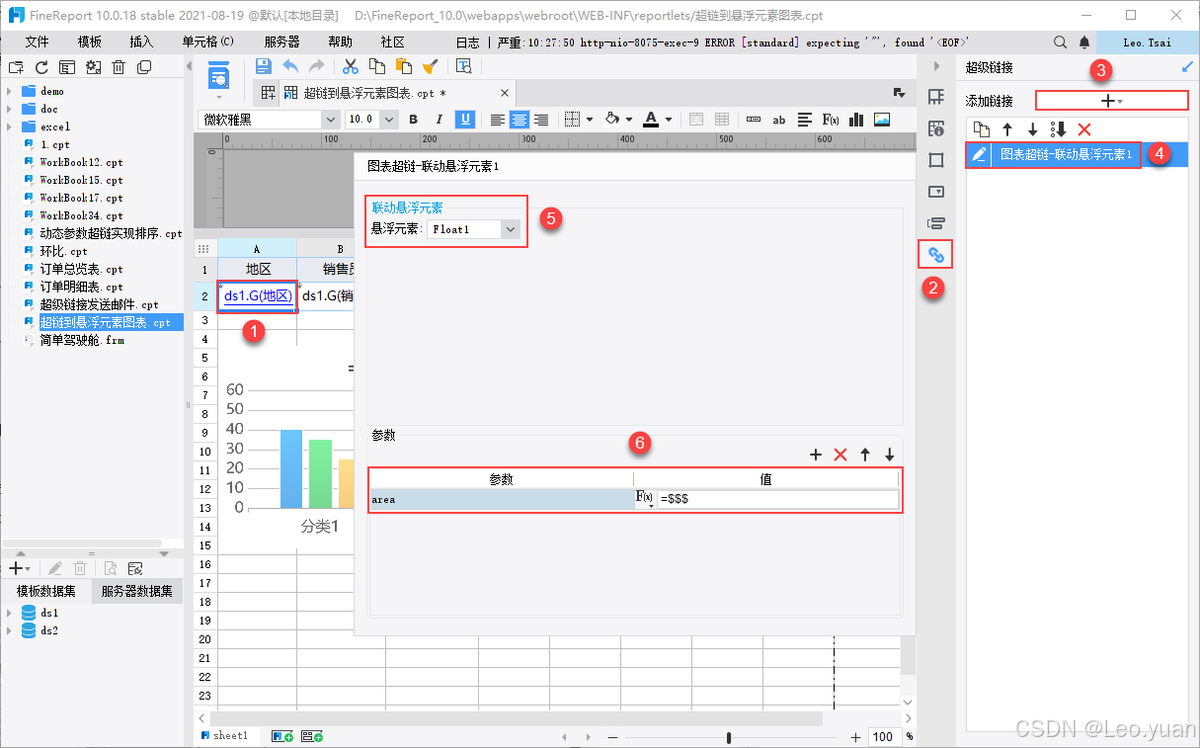Click the Undo arrow icon
The height and width of the screenshot is (748, 1200).
(x=291, y=66)
